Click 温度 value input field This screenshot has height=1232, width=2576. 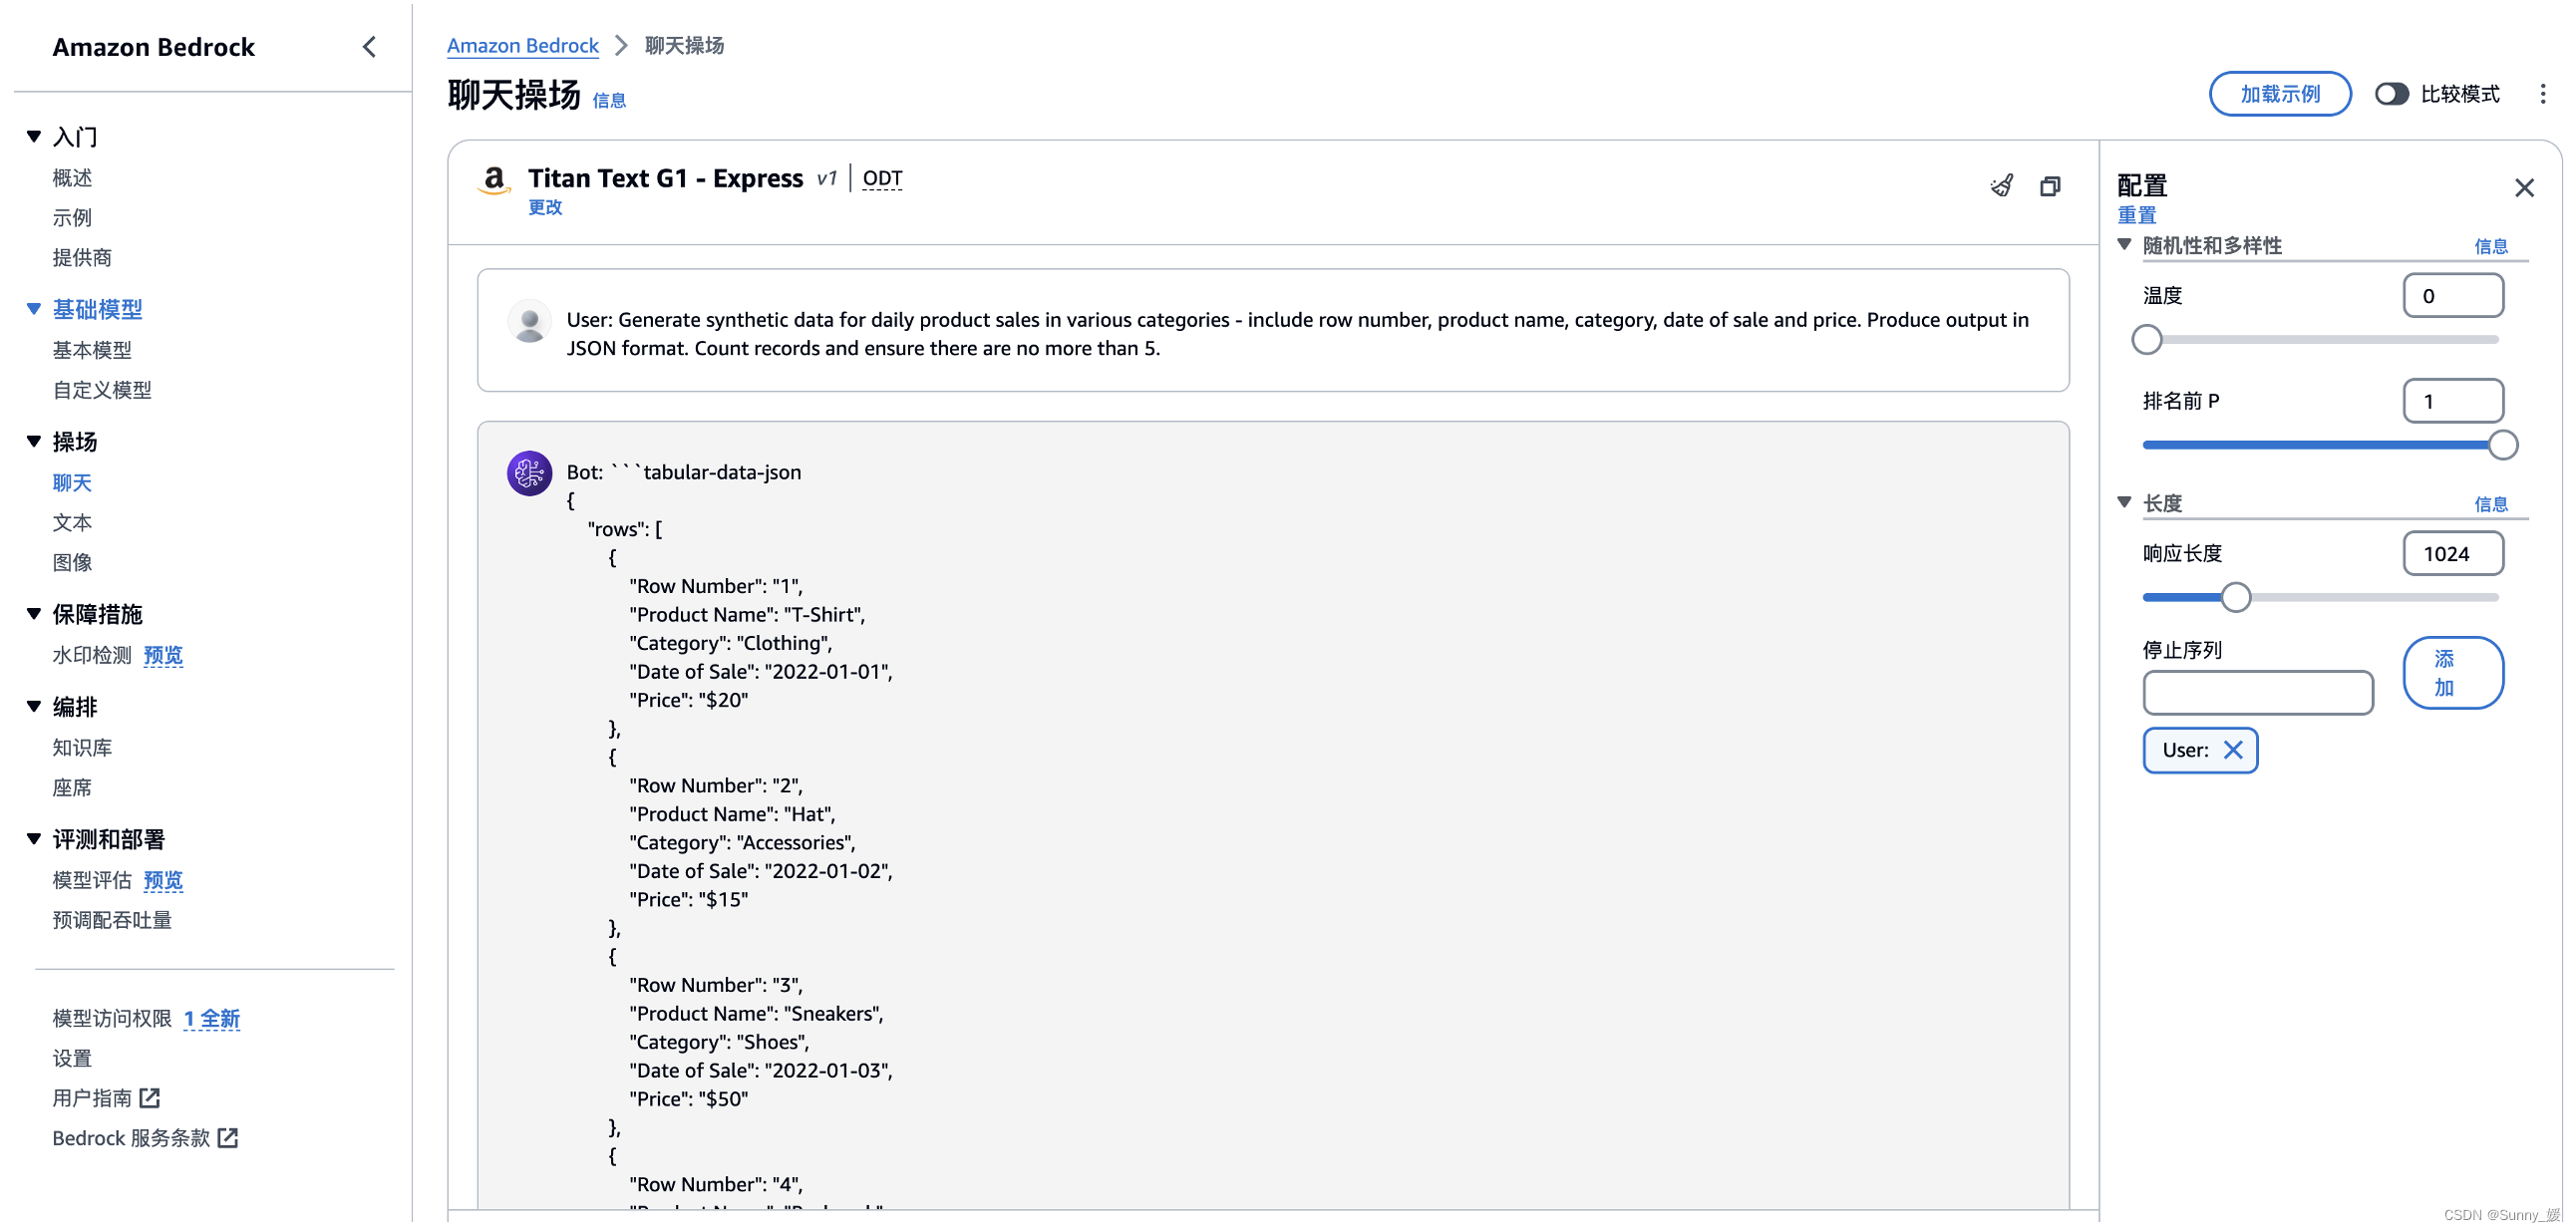click(x=2453, y=296)
